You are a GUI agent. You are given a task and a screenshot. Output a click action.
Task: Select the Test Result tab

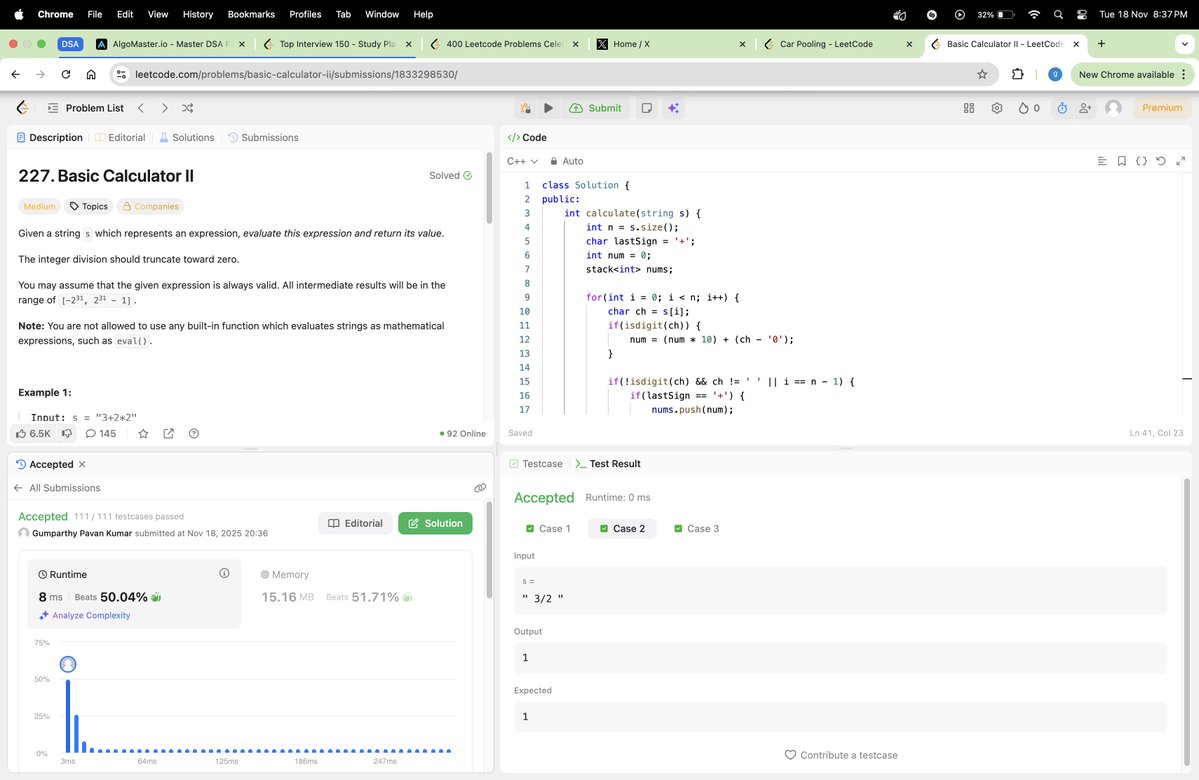click(609, 464)
